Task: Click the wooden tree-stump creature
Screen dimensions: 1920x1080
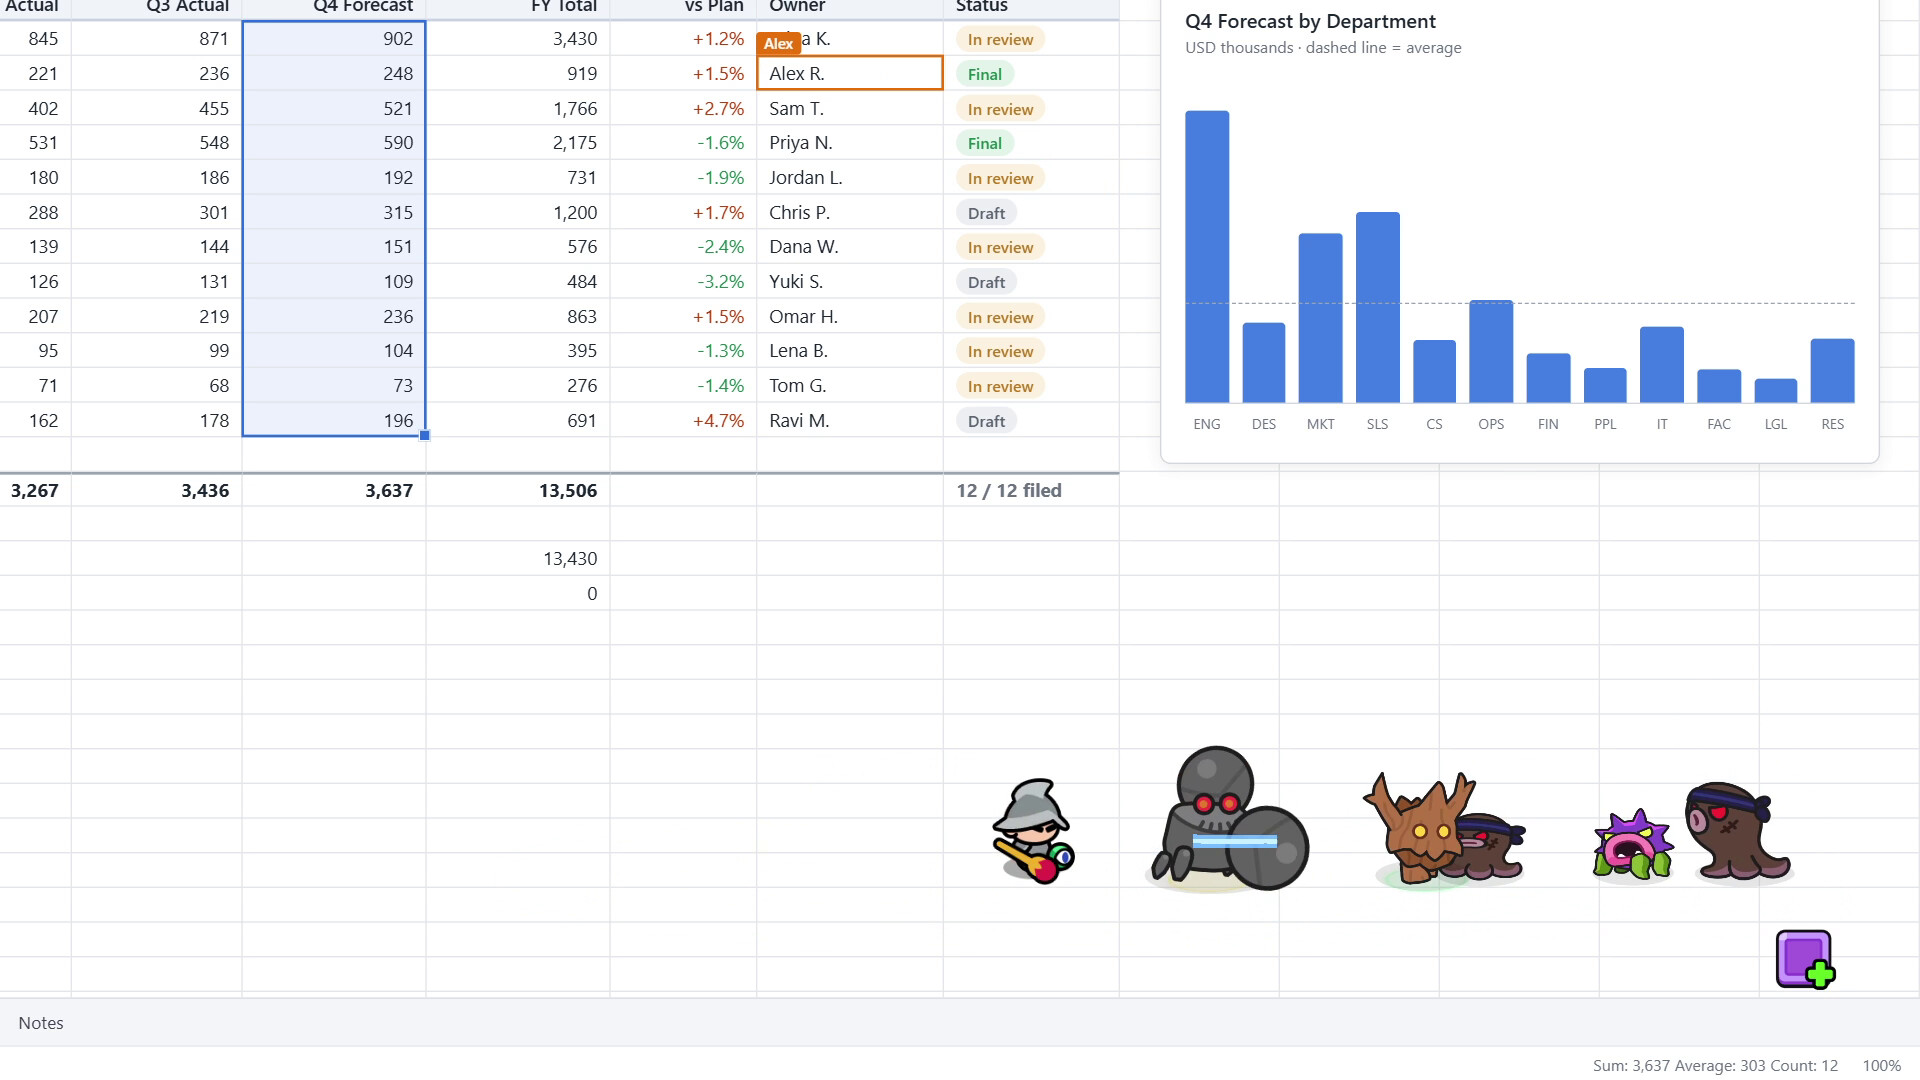Action: point(1419,828)
